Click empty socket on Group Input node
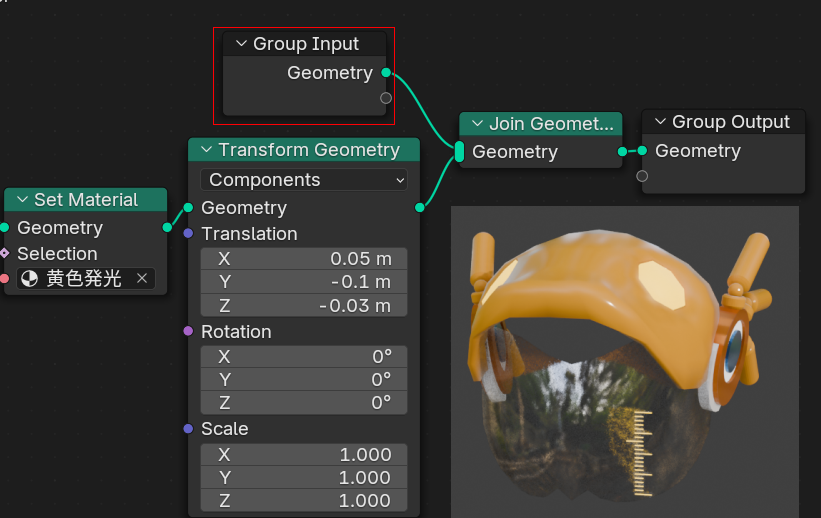The height and width of the screenshot is (518, 821). pos(386,98)
